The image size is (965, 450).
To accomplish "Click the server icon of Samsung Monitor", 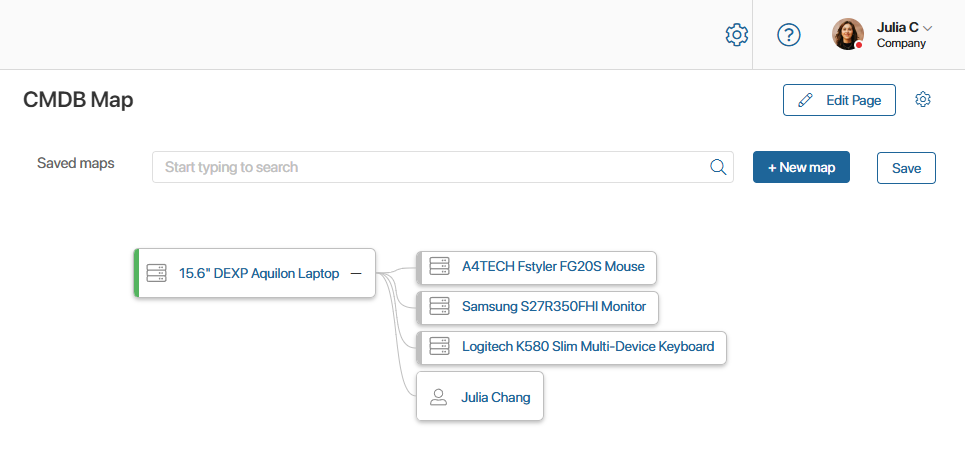I will [439, 306].
